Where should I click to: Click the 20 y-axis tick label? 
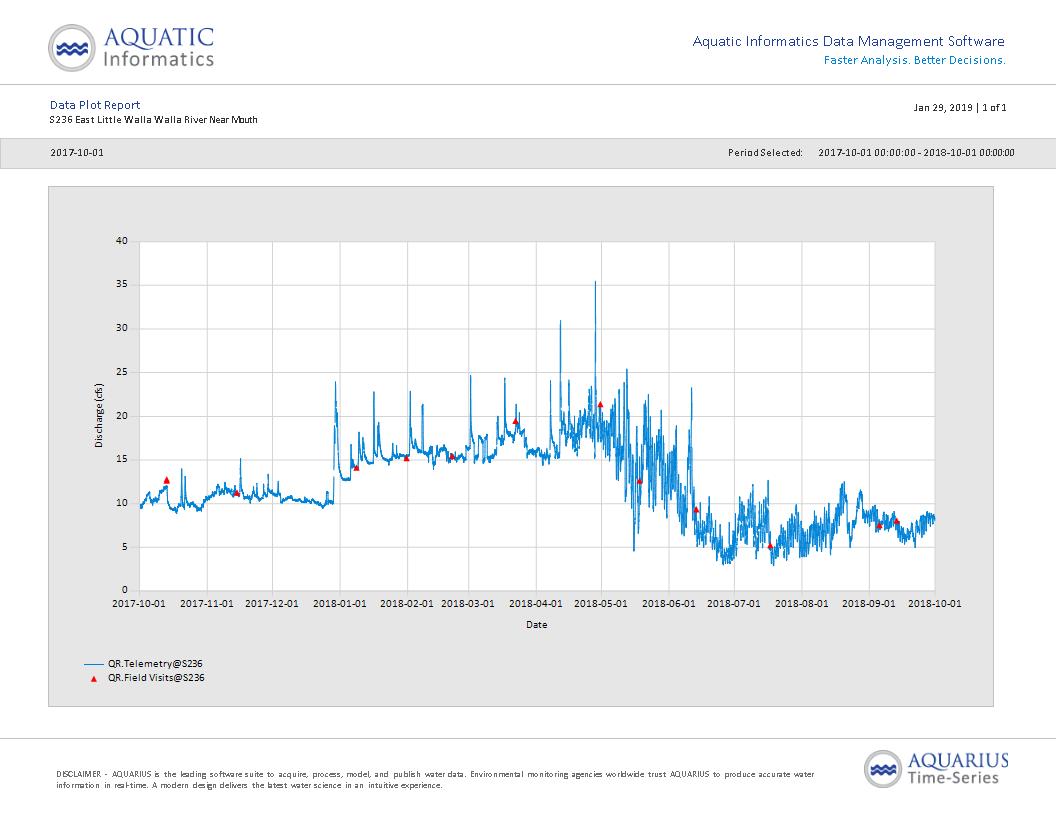pos(122,416)
